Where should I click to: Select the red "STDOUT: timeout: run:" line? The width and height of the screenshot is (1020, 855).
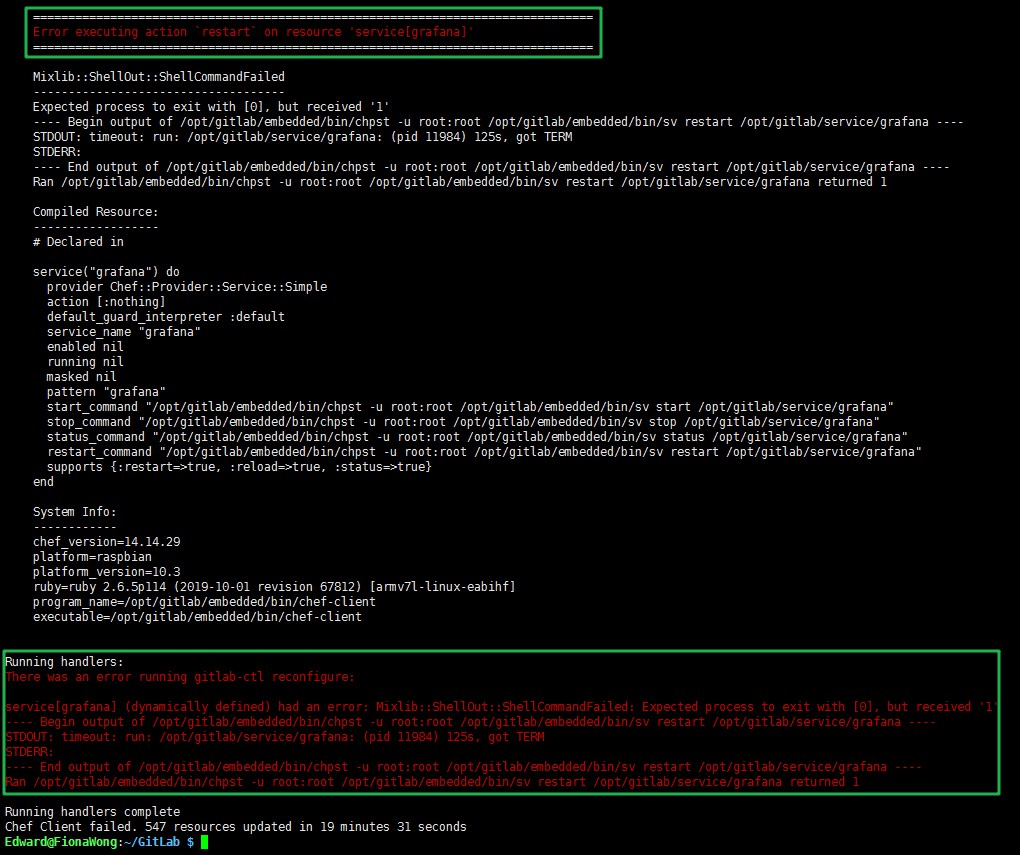(x=275, y=737)
